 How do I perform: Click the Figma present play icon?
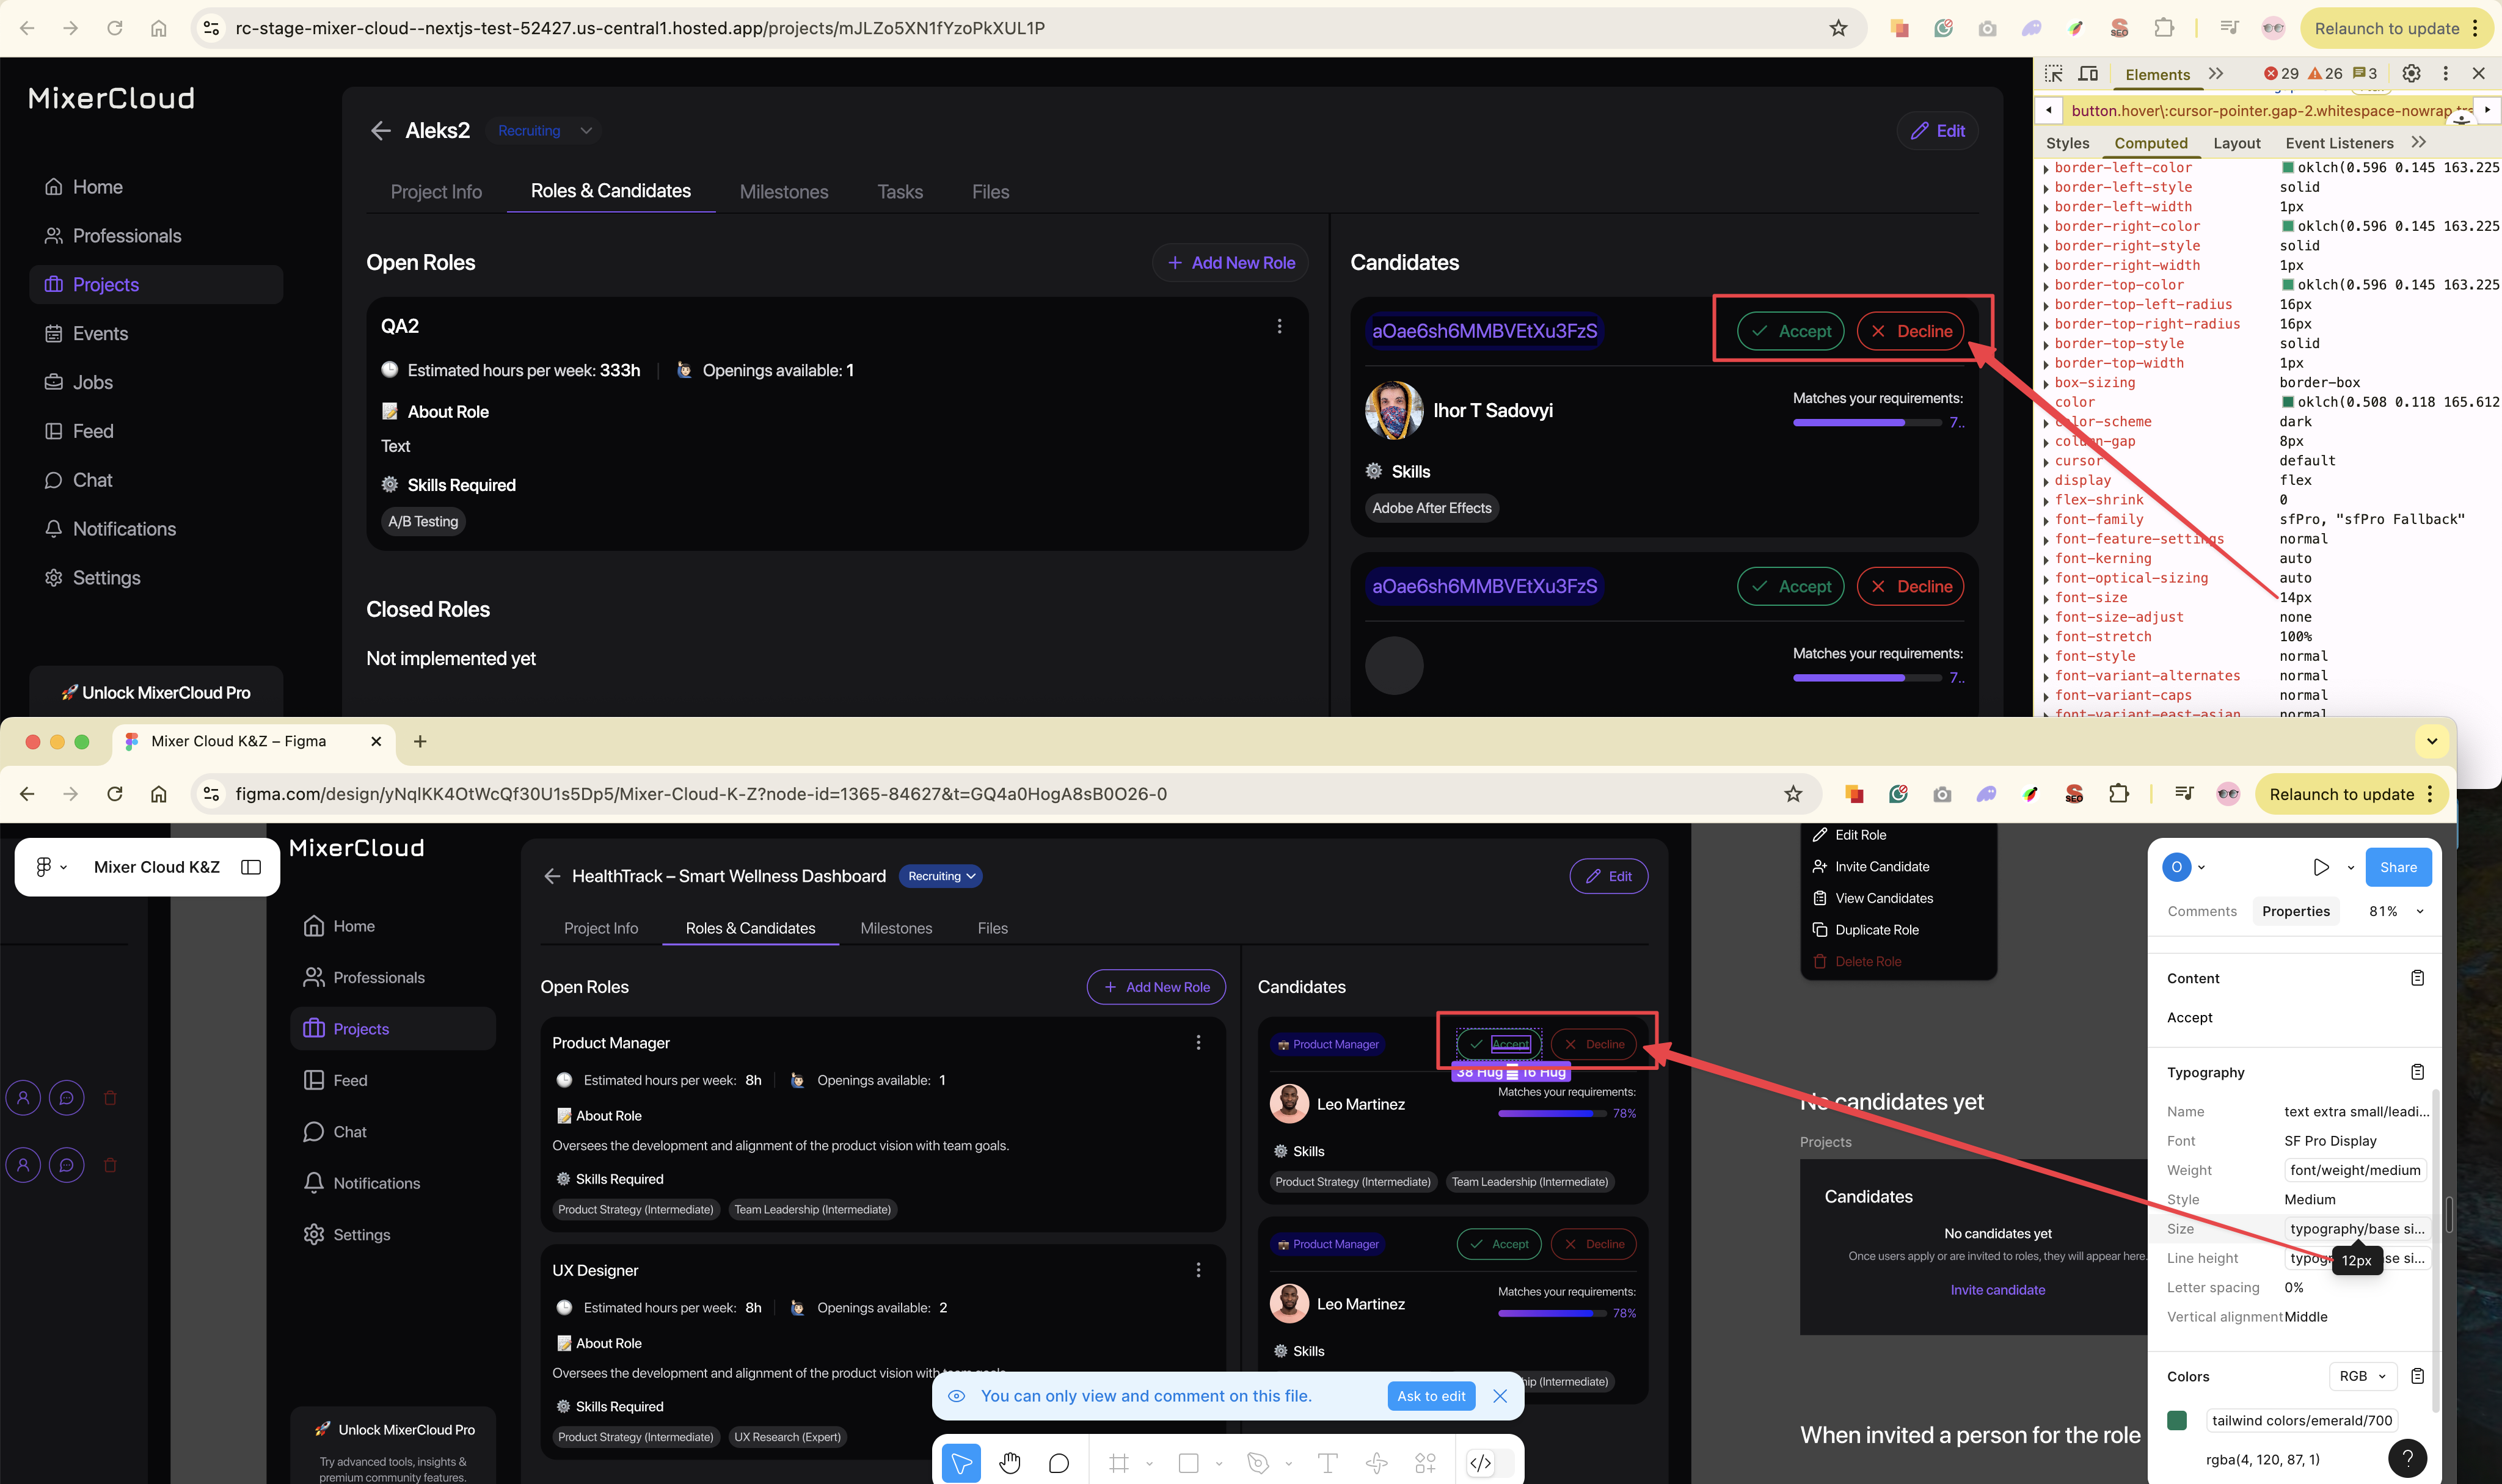[x=2321, y=867]
